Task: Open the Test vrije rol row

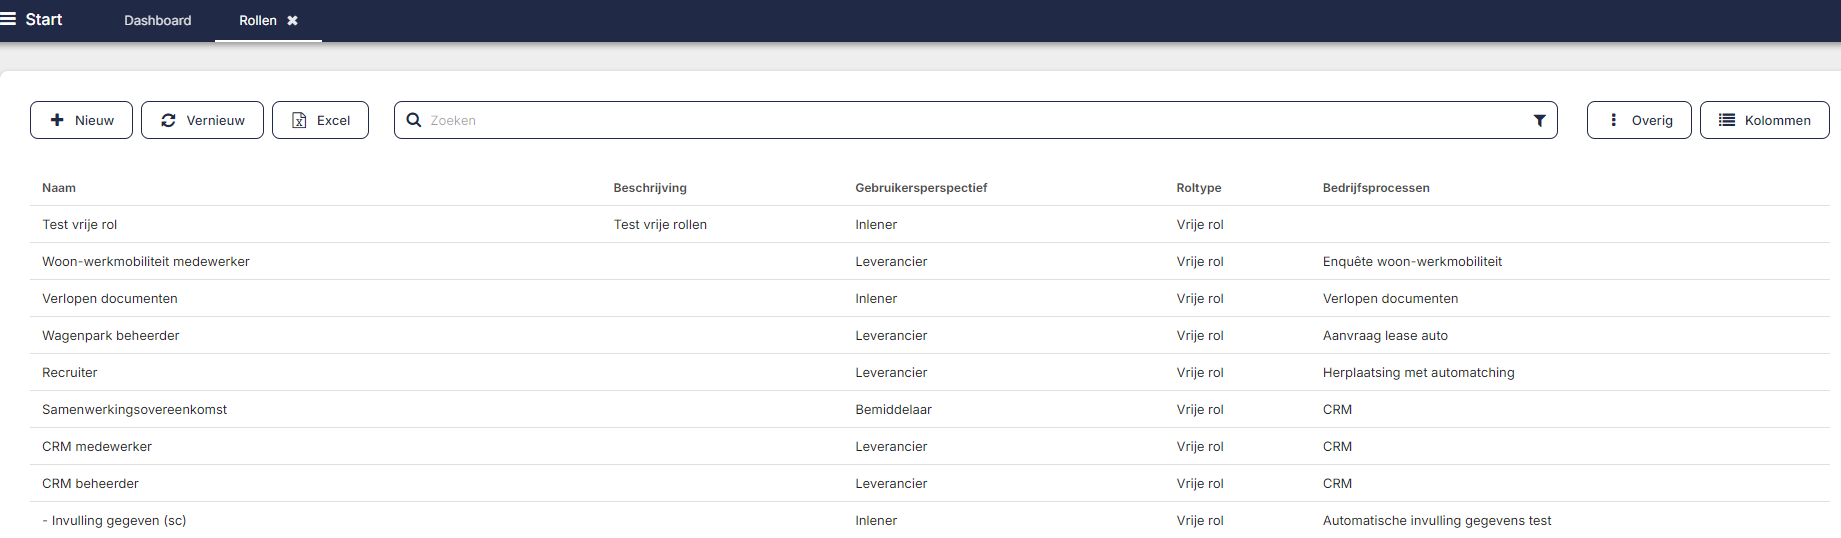Action: [x=80, y=225]
